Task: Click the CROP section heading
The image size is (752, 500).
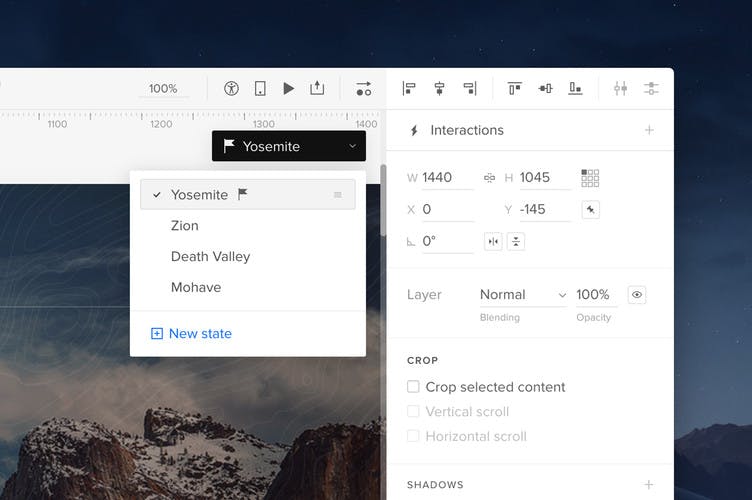Action: pos(423,360)
